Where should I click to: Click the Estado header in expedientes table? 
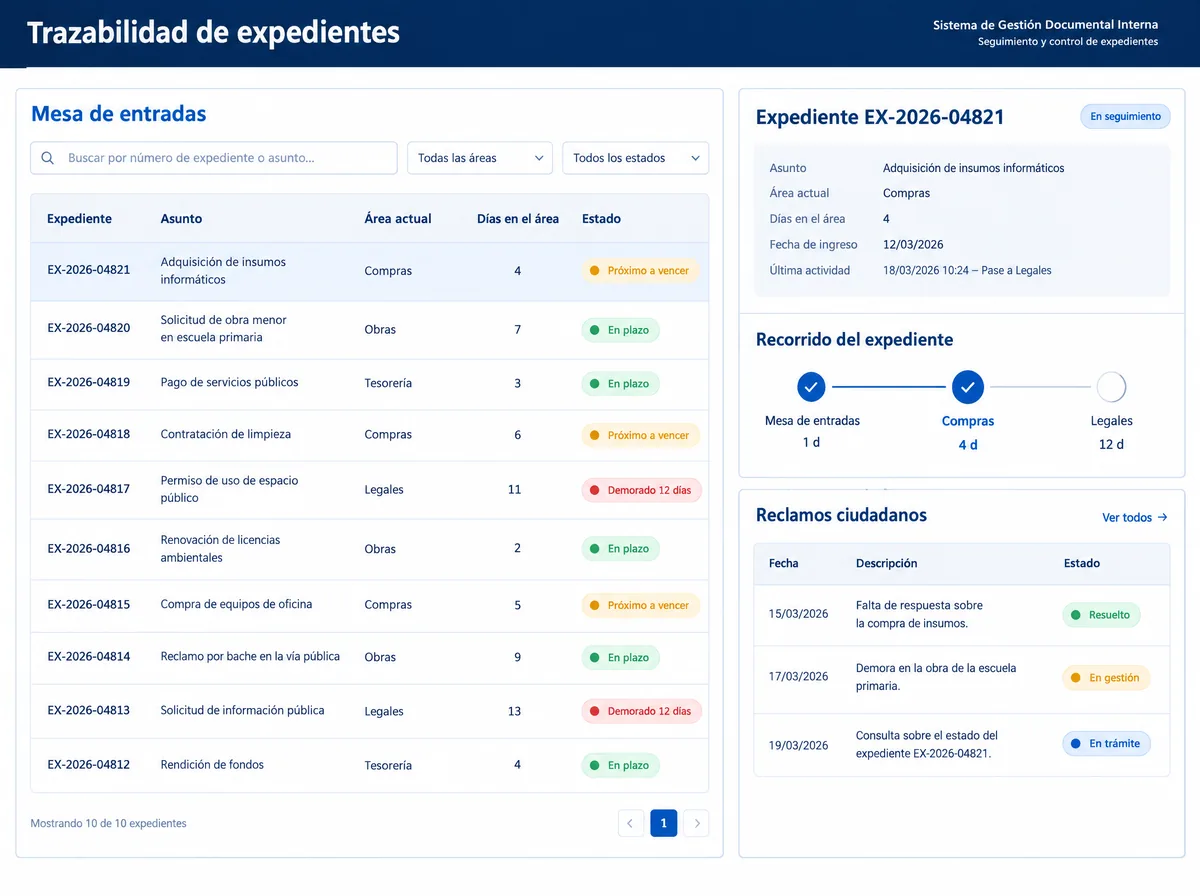[601, 219]
